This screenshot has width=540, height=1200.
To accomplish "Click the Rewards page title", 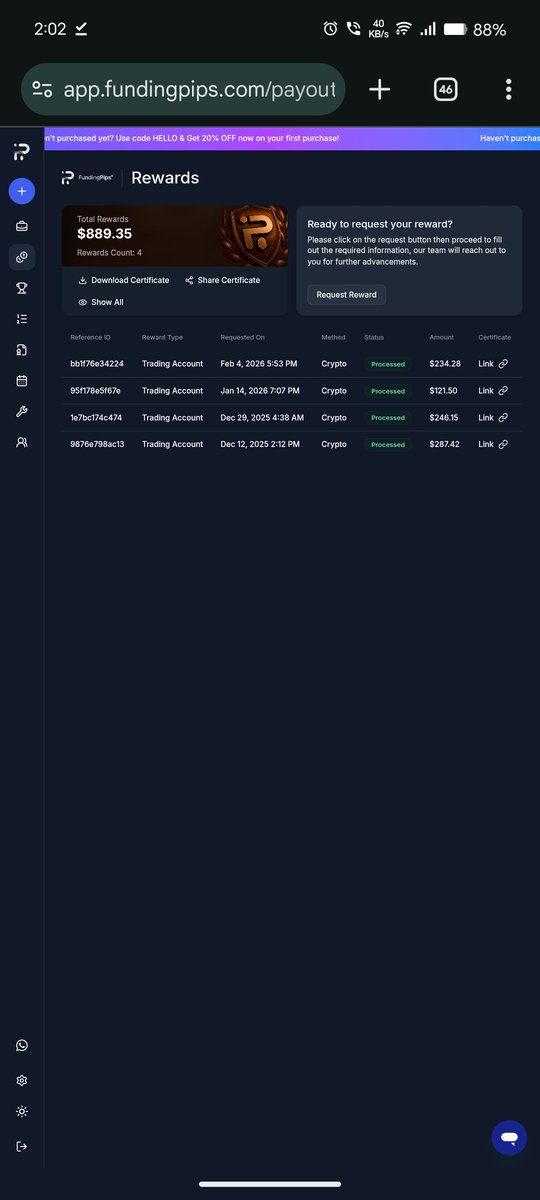I will point(165,178).
